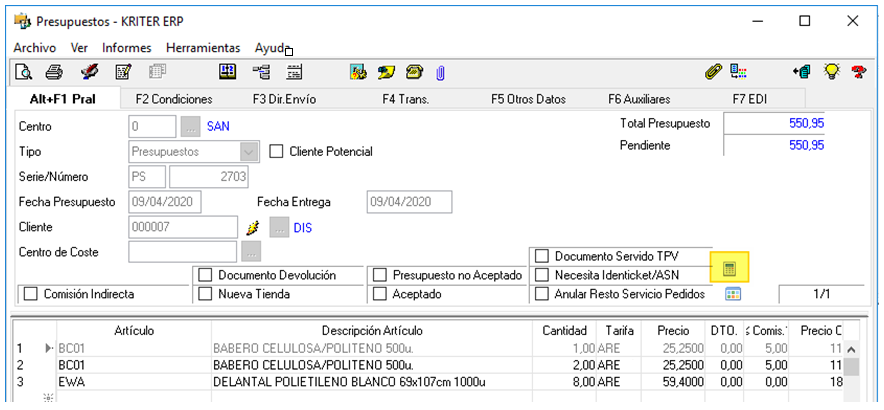Image resolution: width=884 pixels, height=410 pixels.
Task: Check the Documento Devolución box
Action: click(206, 275)
